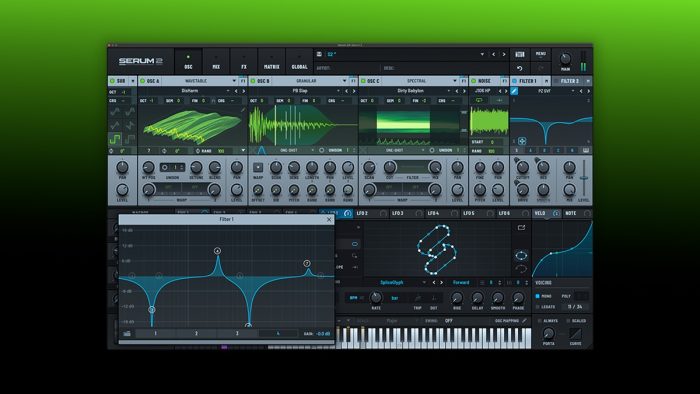Go to next preset arrow in top bar

(x=504, y=54)
